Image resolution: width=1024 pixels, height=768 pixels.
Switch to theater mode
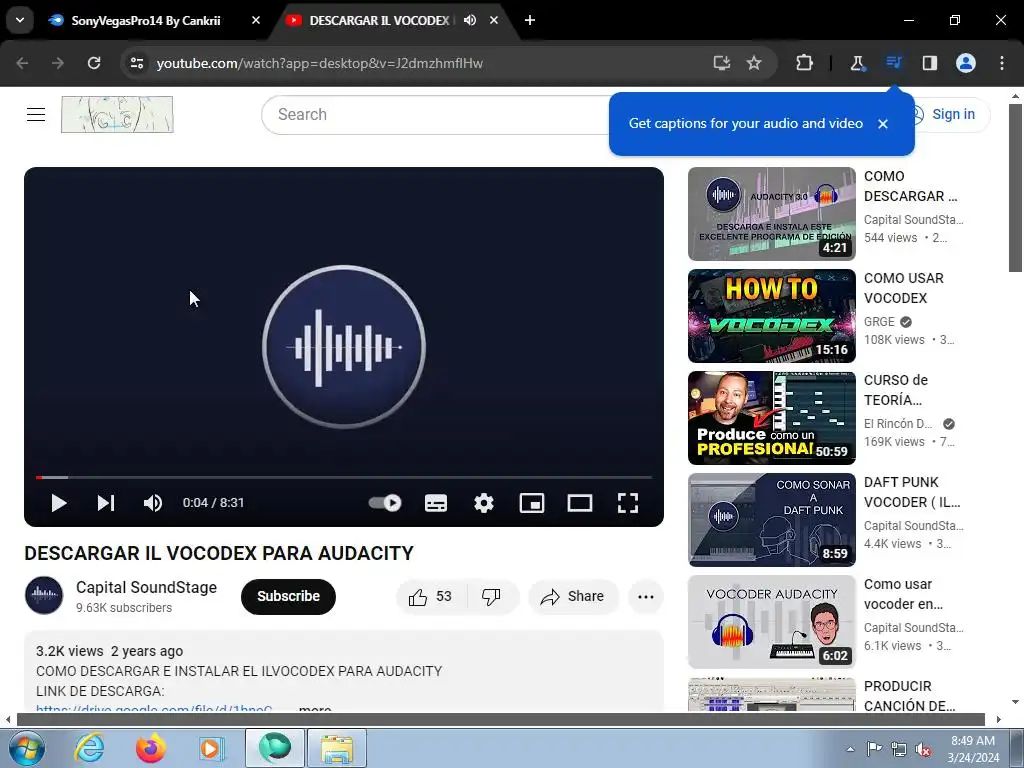580,503
